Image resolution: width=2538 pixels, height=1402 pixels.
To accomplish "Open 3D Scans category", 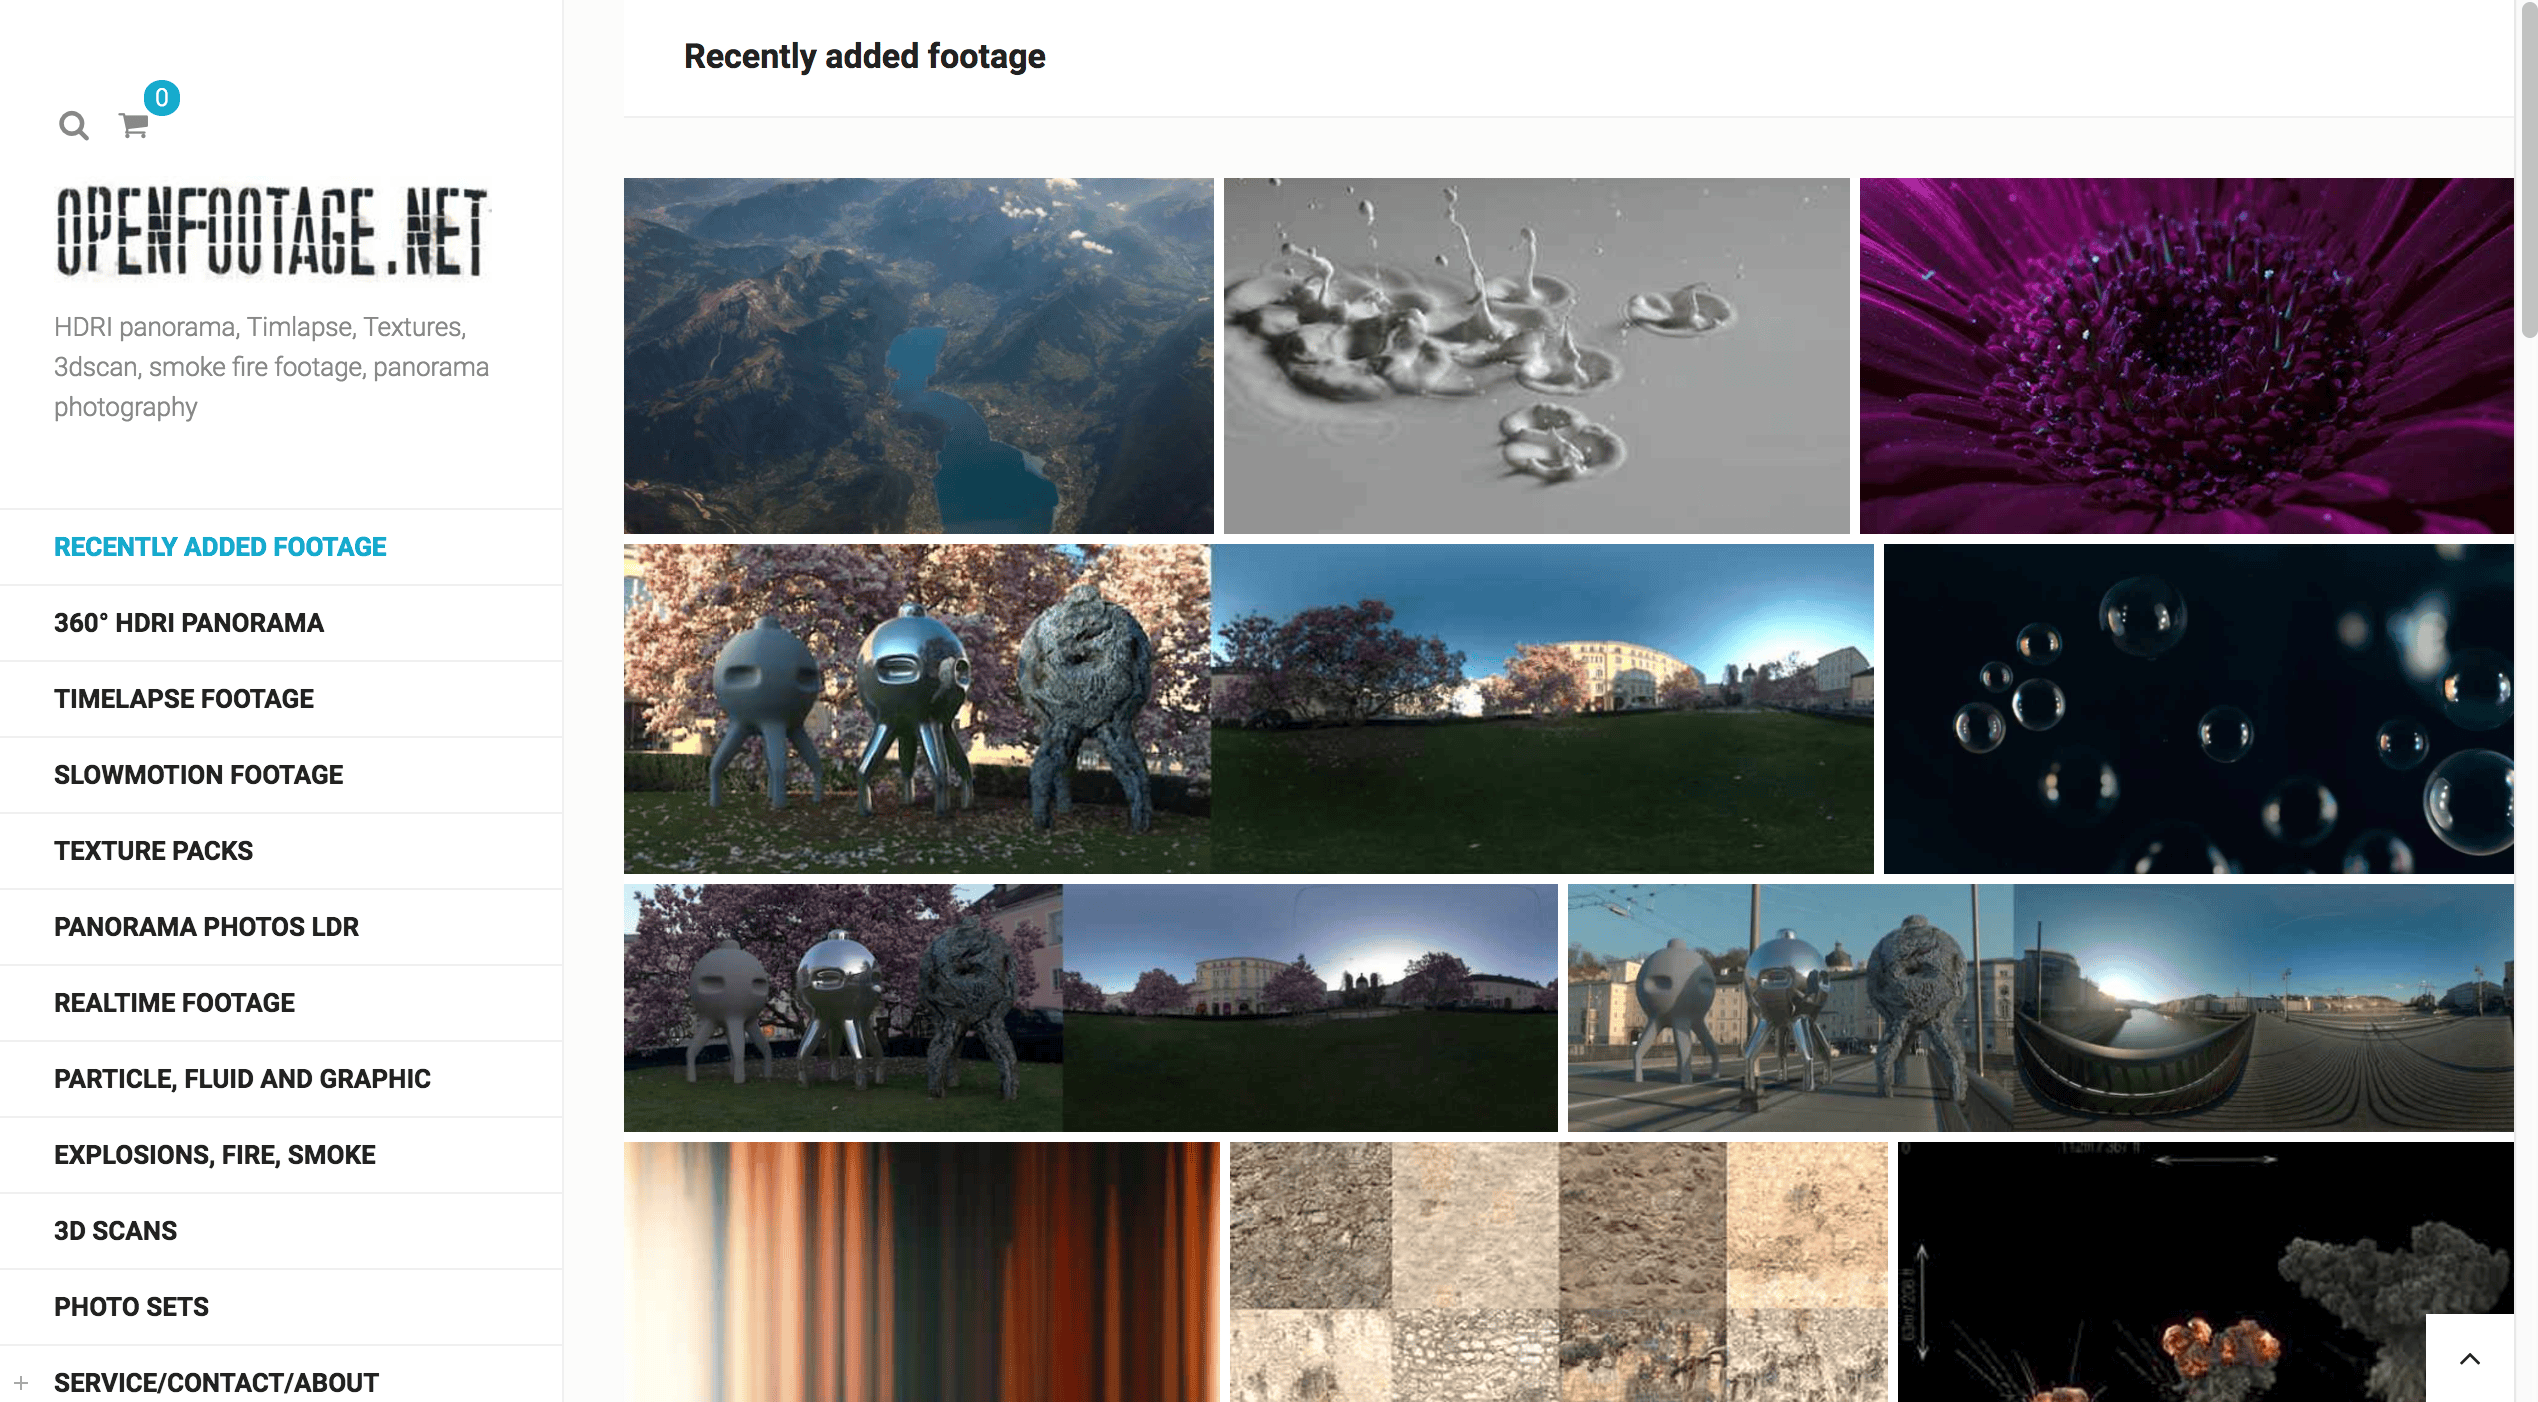I will pyautogui.click(x=115, y=1231).
